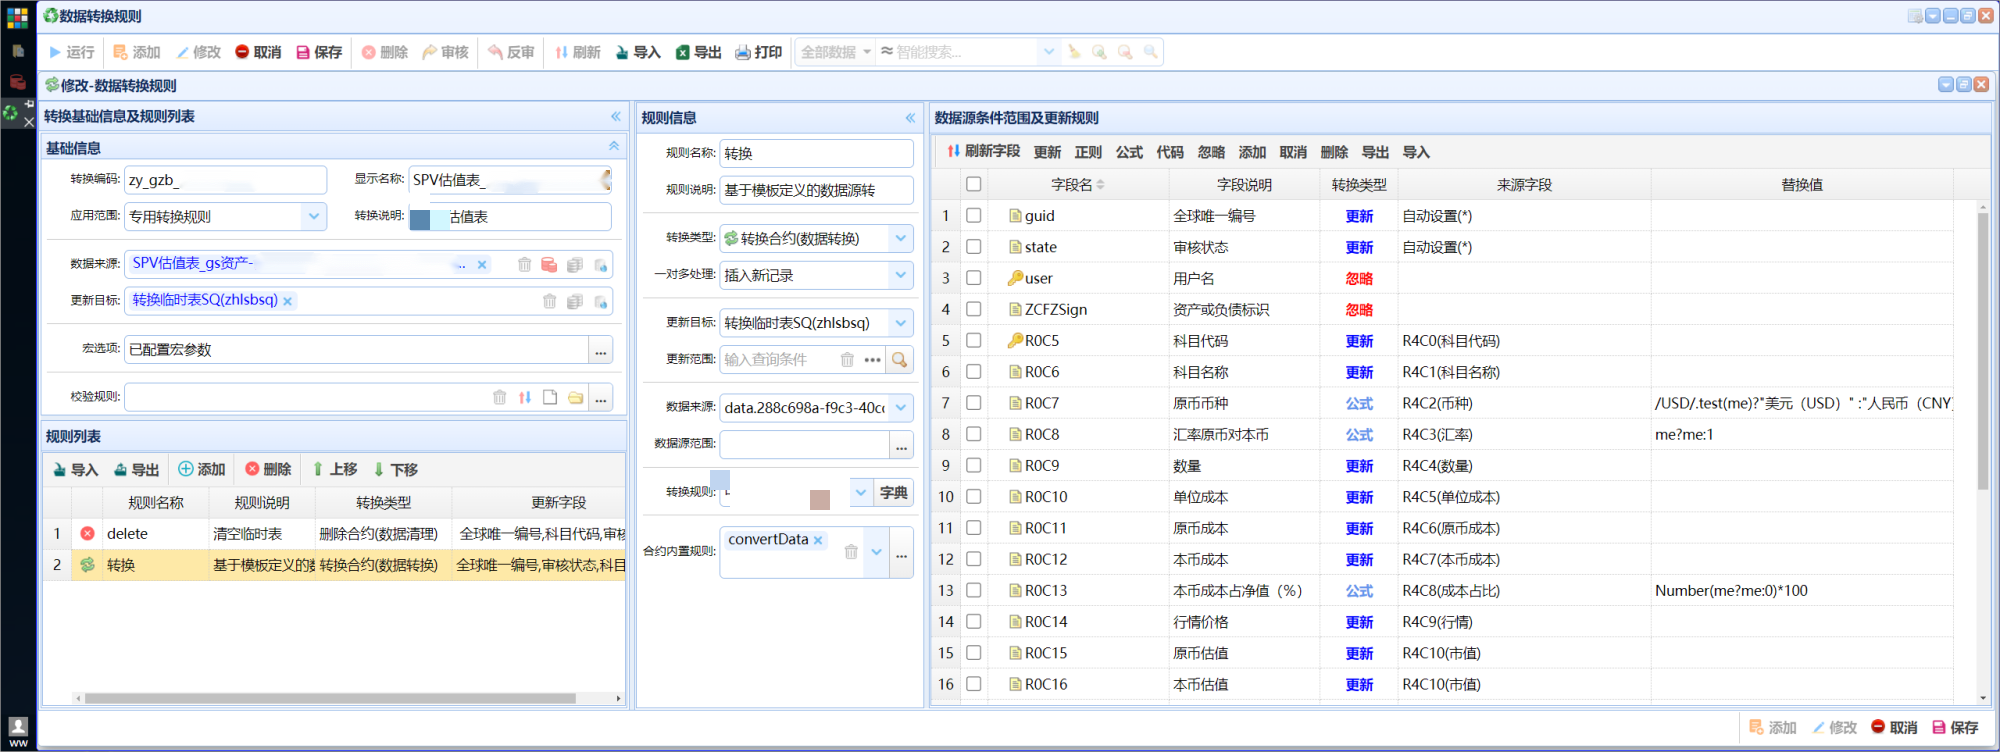Tick the checkbox for field R0C13
Viewport: 2000px width, 752px height.
coord(974,590)
